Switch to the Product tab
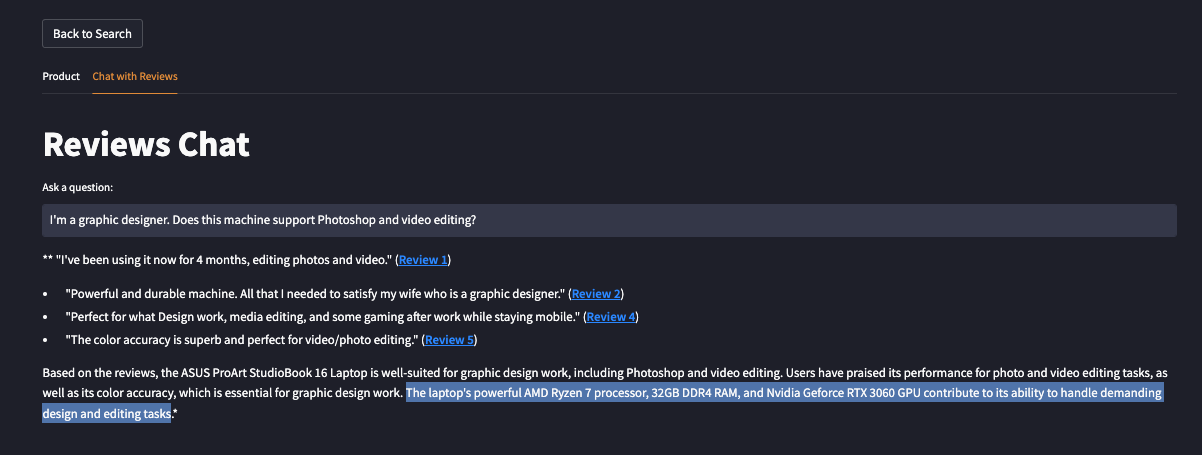This screenshot has height=455, width=1202. tap(61, 76)
